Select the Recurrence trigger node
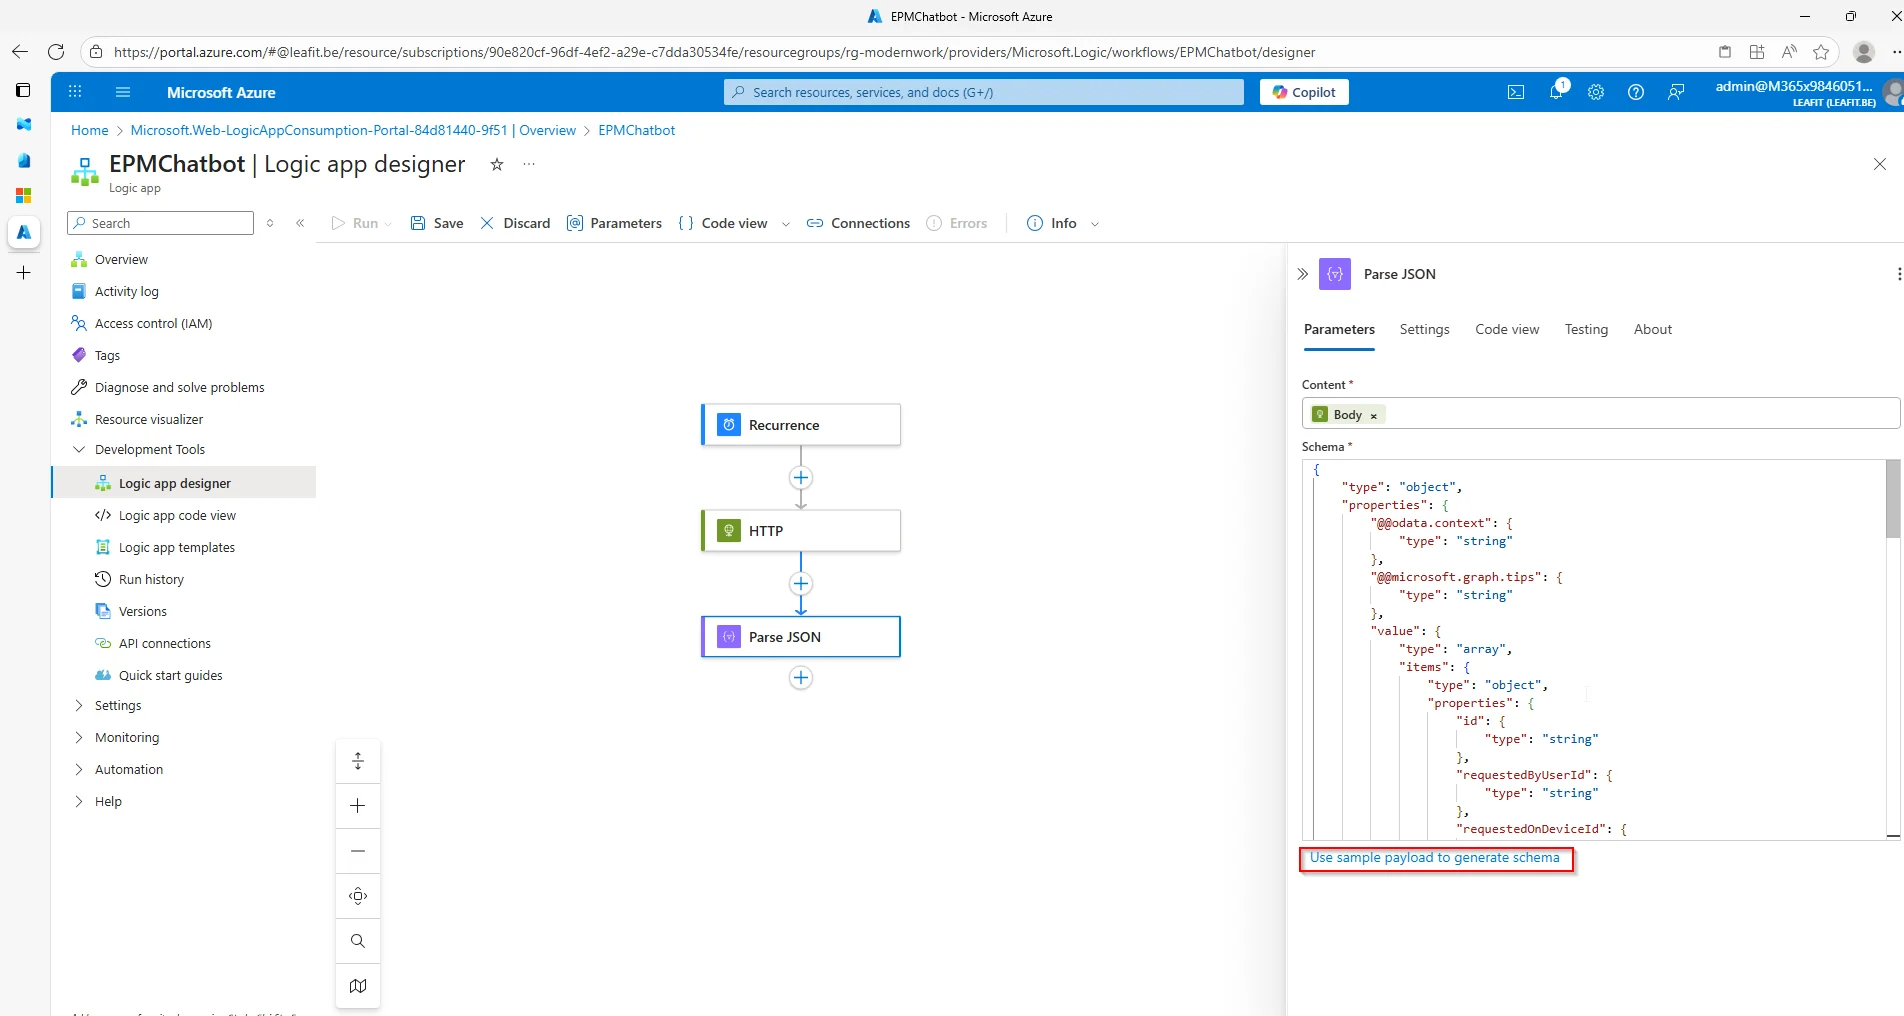The image size is (1904, 1016). (801, 425)
